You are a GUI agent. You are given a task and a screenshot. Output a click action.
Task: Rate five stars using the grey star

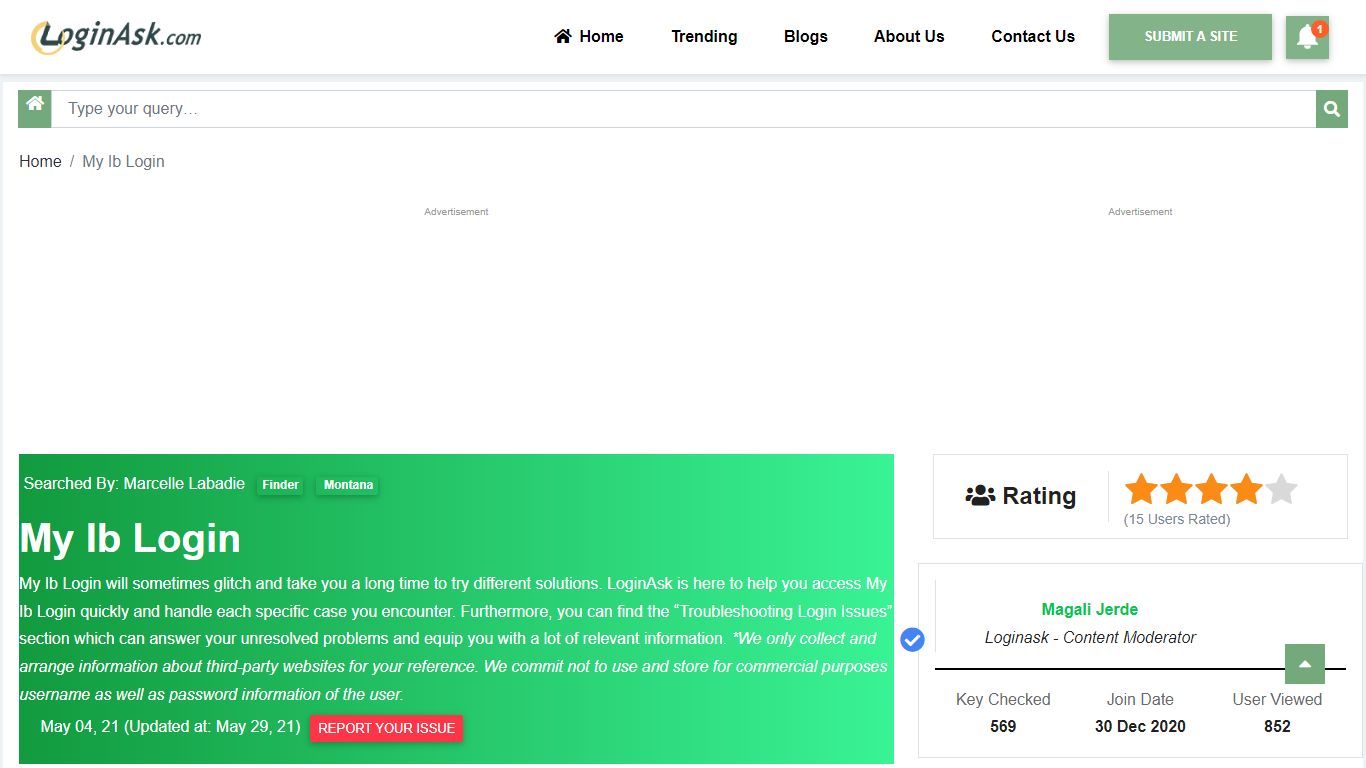pyautogui.click(x=1281, y=490)
